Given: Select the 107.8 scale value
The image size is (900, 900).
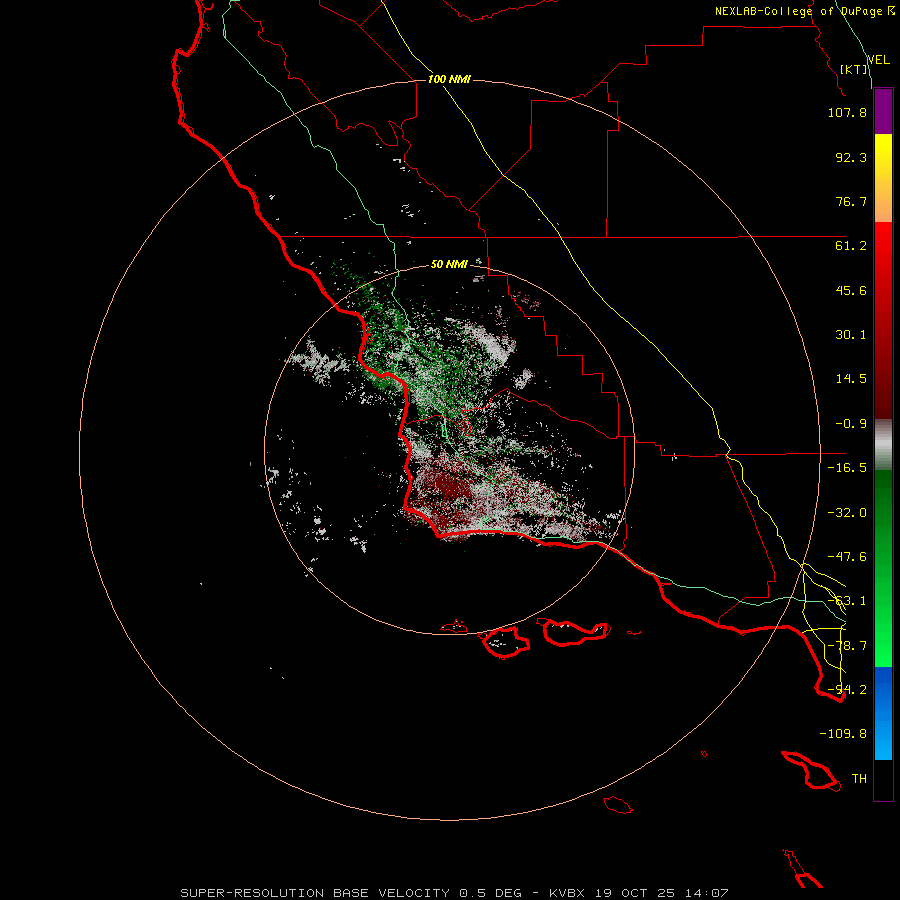Looking at the screenshot, I should 847,112.
